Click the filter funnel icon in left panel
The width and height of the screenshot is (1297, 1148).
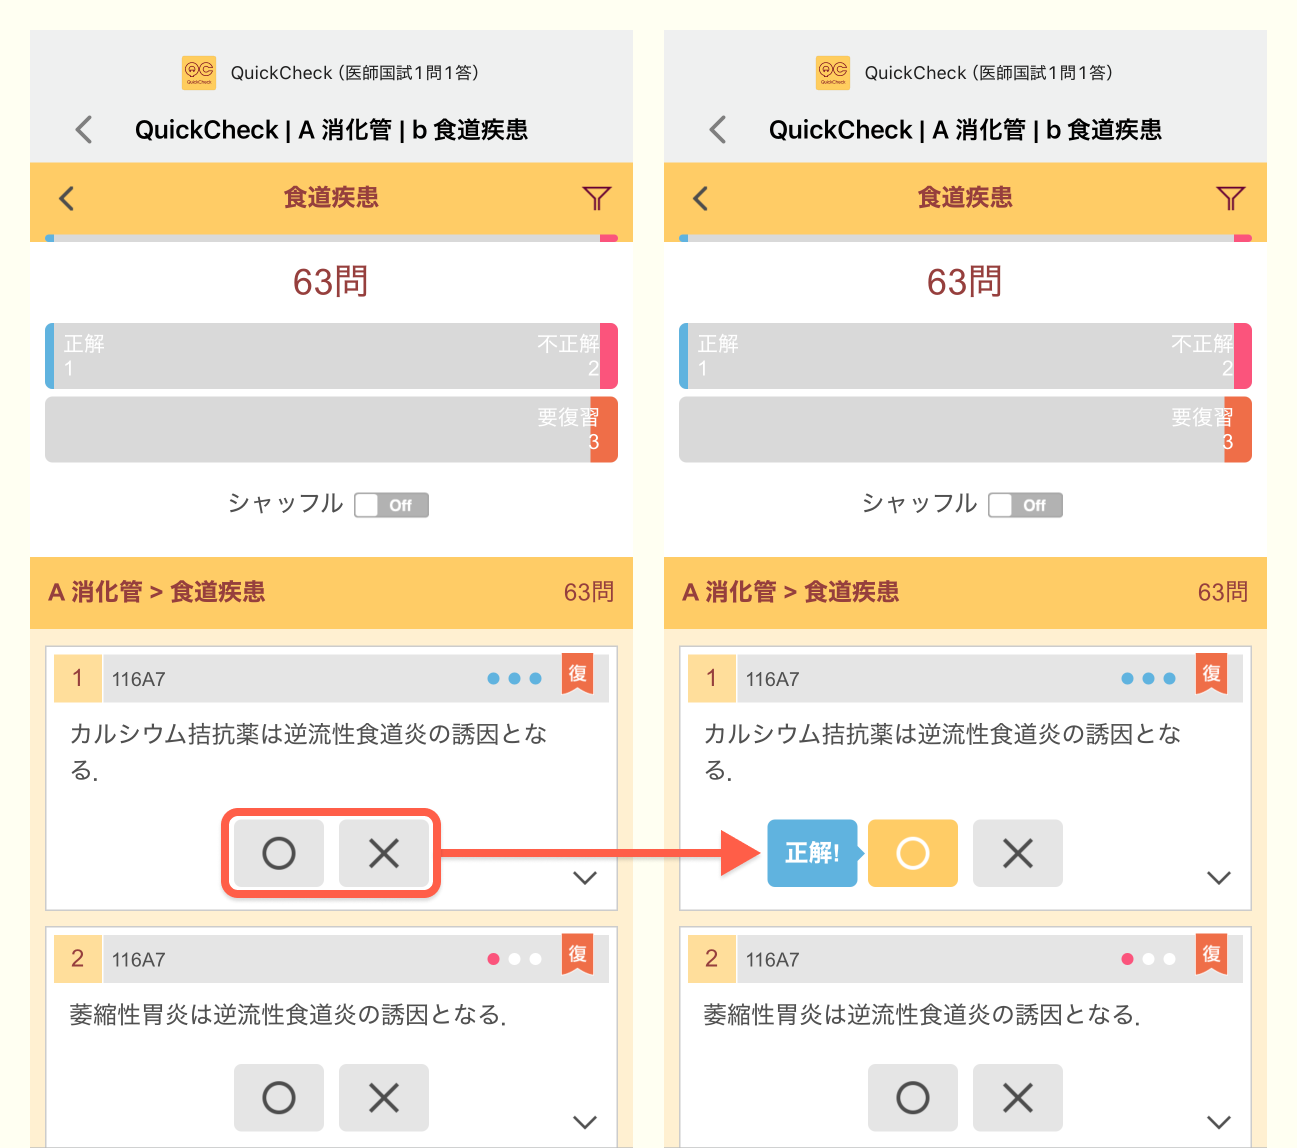coord(596,198)
